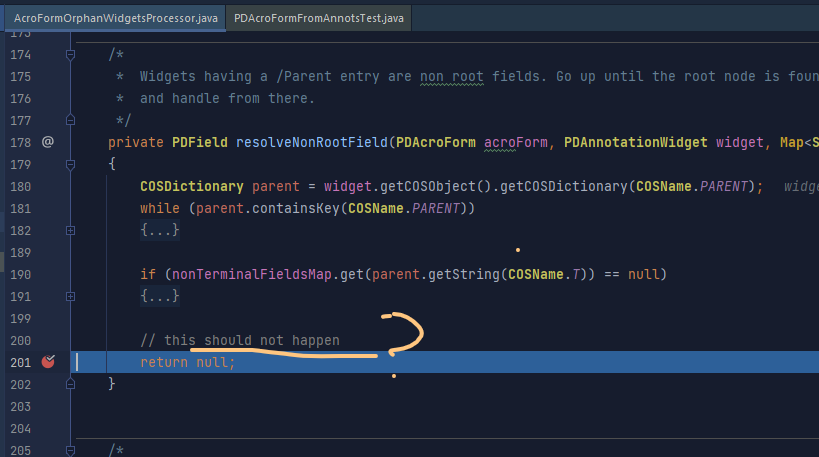The image size is (819, 457).
Task: Click 'non root' underlined words in comment
Action: tap(452, 77)
